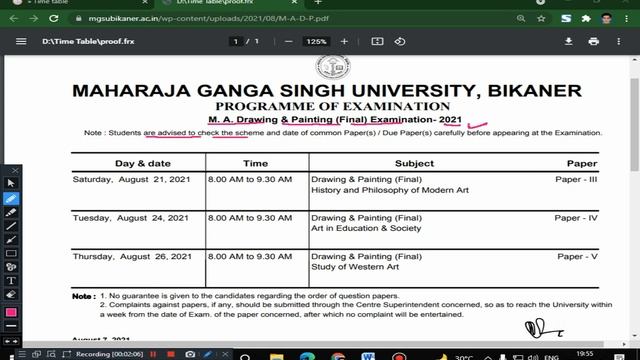Select the cursor pointer annotation tool

11,183
